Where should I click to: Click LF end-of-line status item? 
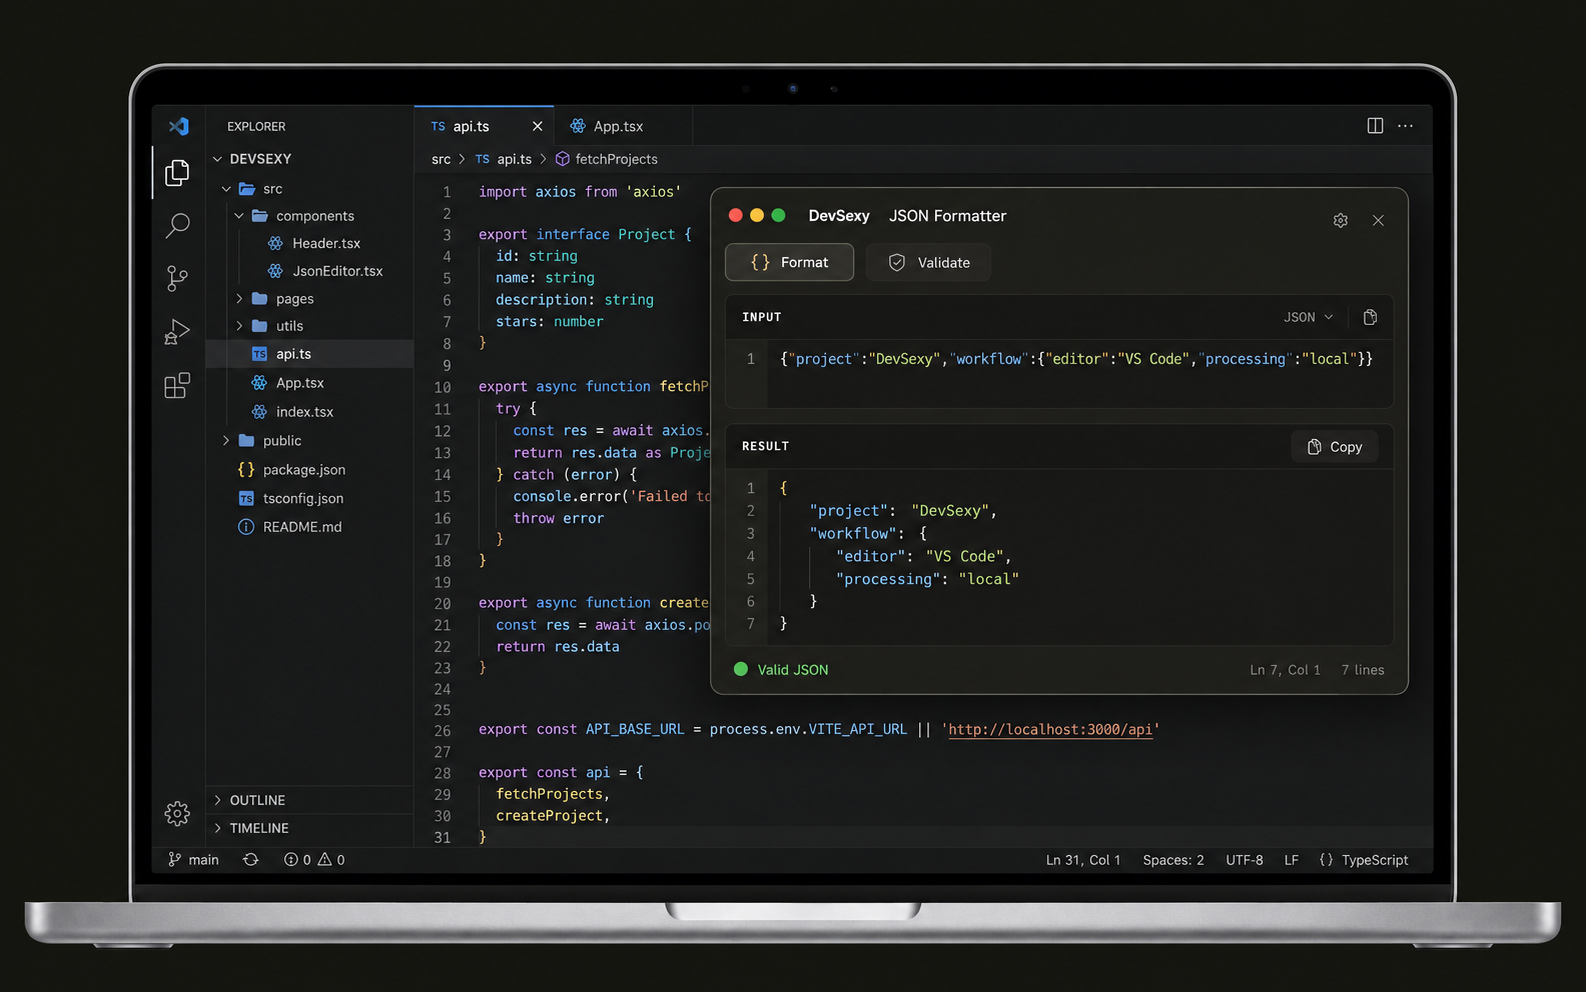(1291, 860)
